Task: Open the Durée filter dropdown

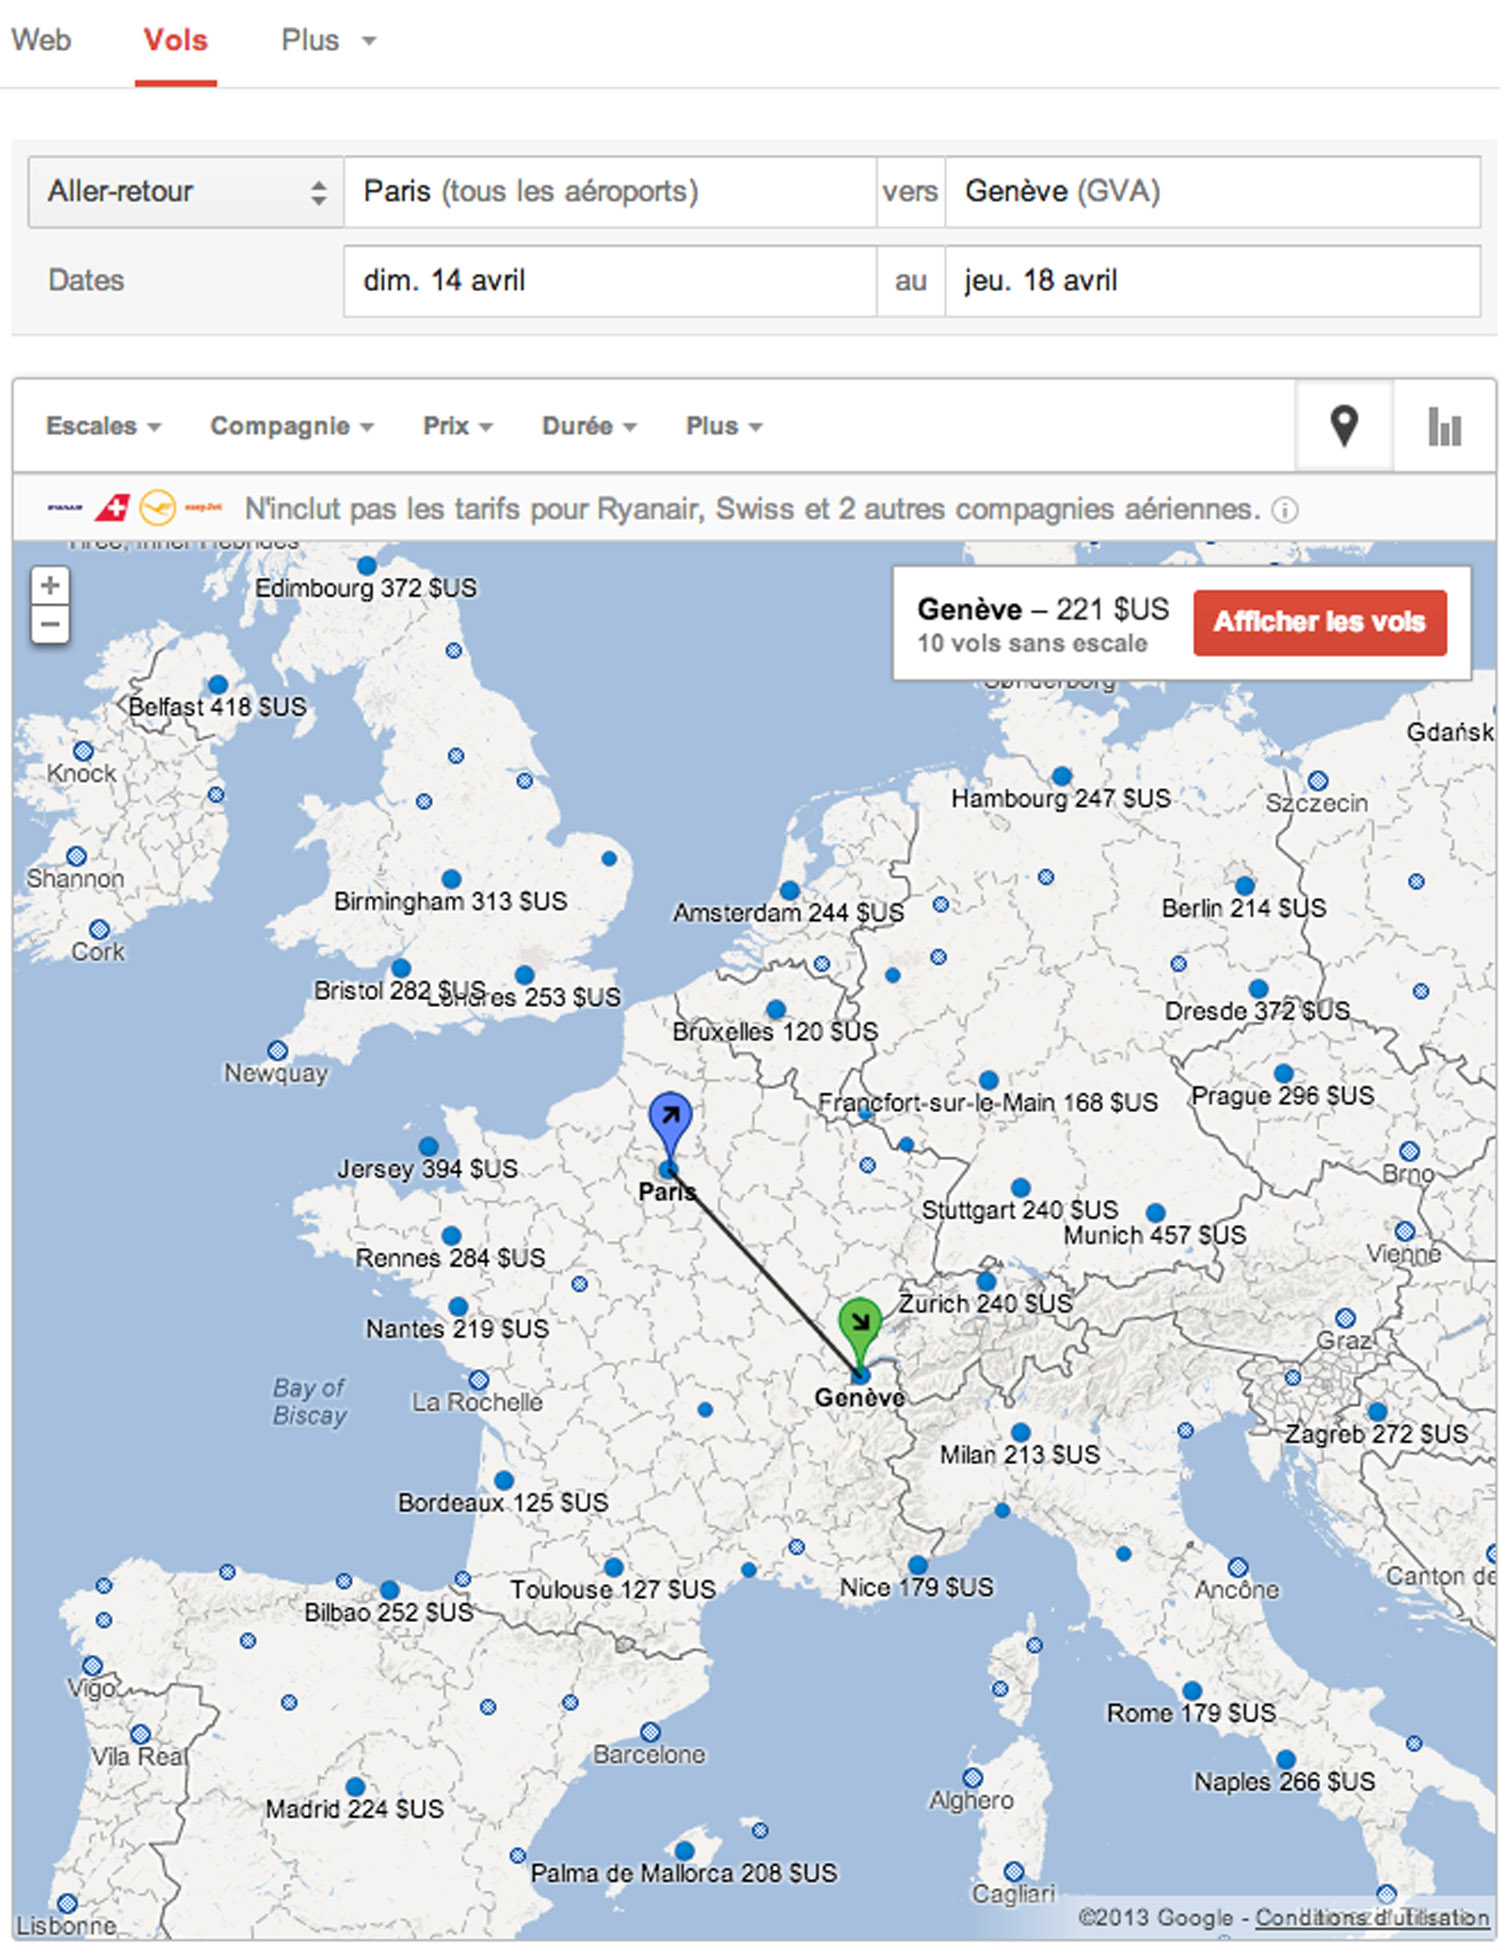Action: [x=588, y=426]
